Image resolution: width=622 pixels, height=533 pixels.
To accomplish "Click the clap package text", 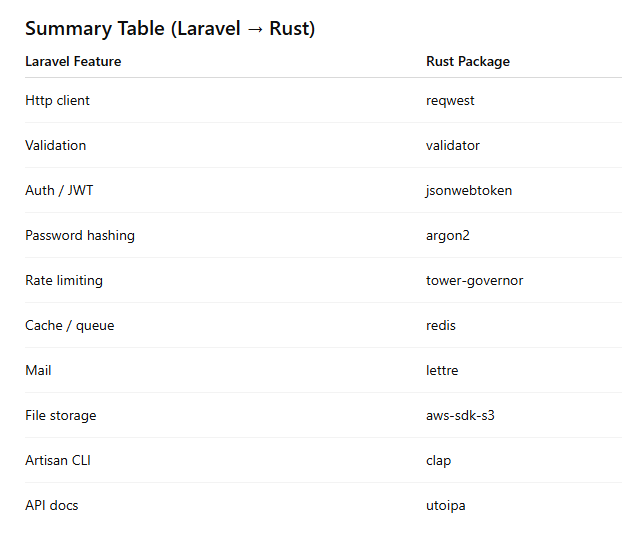I will tap(438, 460).
